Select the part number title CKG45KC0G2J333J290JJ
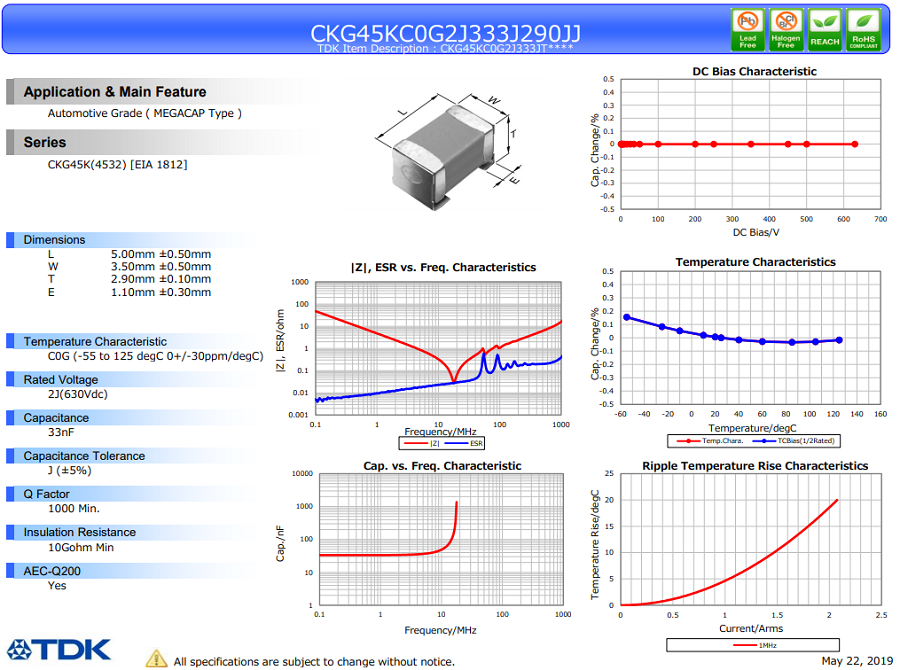The height and width of the screenshot is (670, 900). pyautogui.click(x=445, y=33)
